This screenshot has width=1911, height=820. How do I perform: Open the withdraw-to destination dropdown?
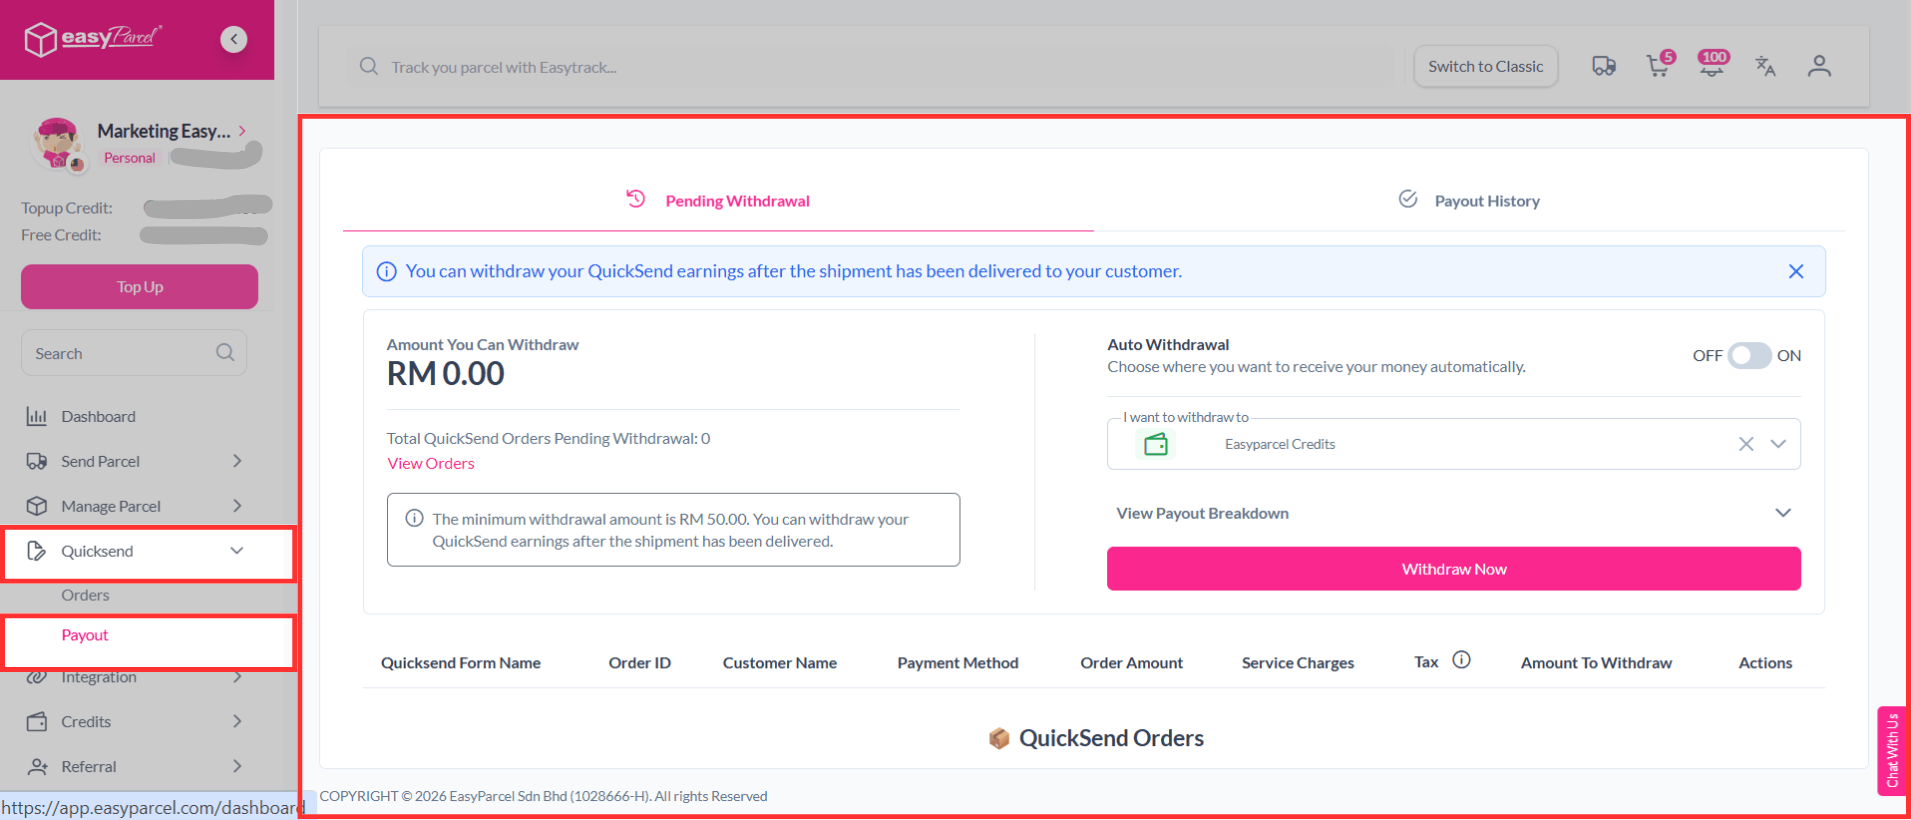pyautogui.click(x=1778, y=444)
